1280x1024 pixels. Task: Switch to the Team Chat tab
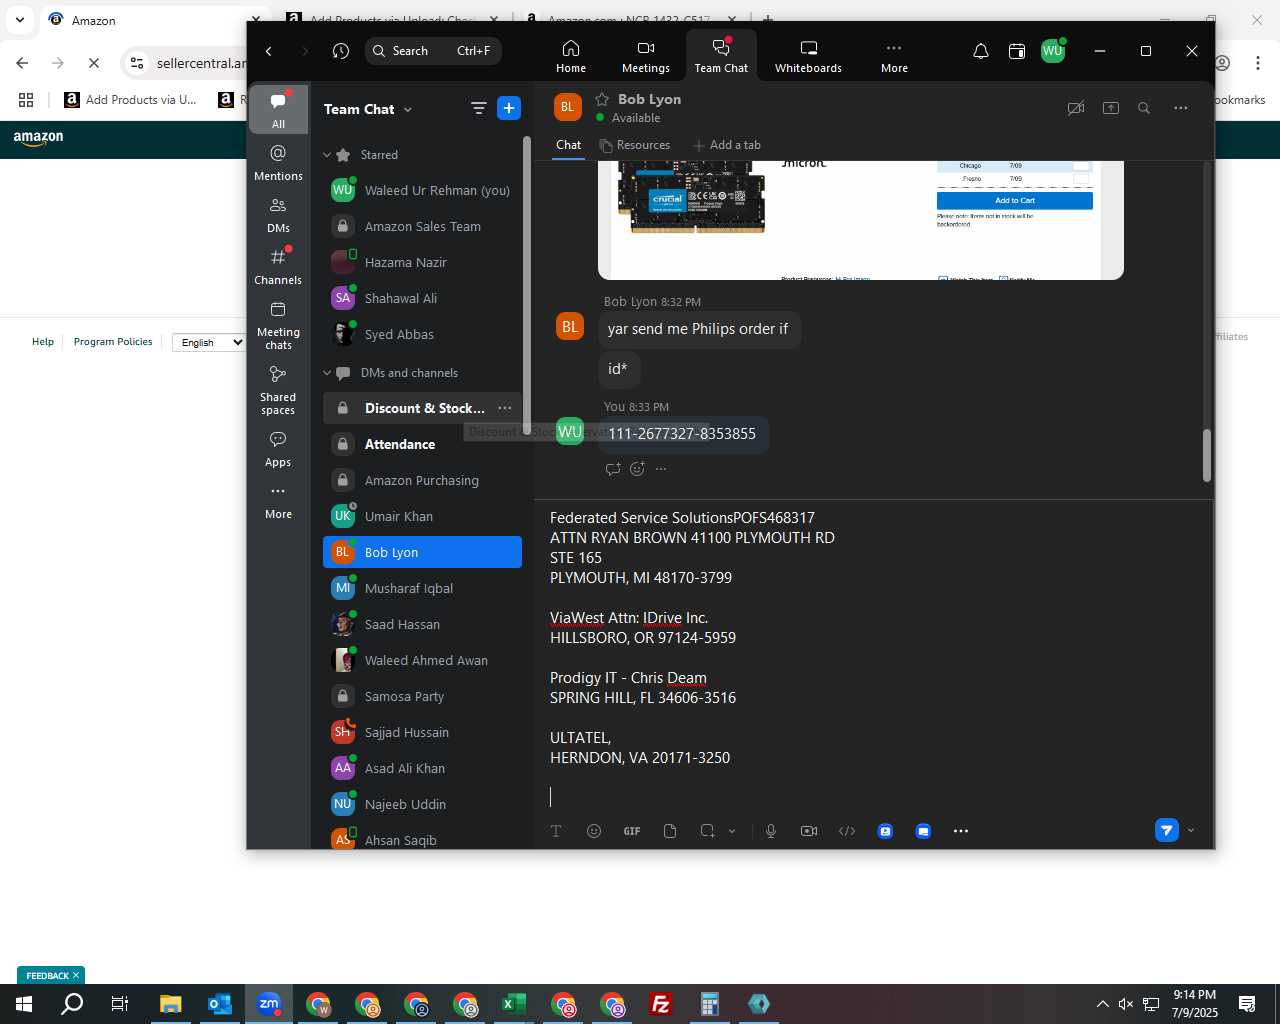tap(721, 56)
